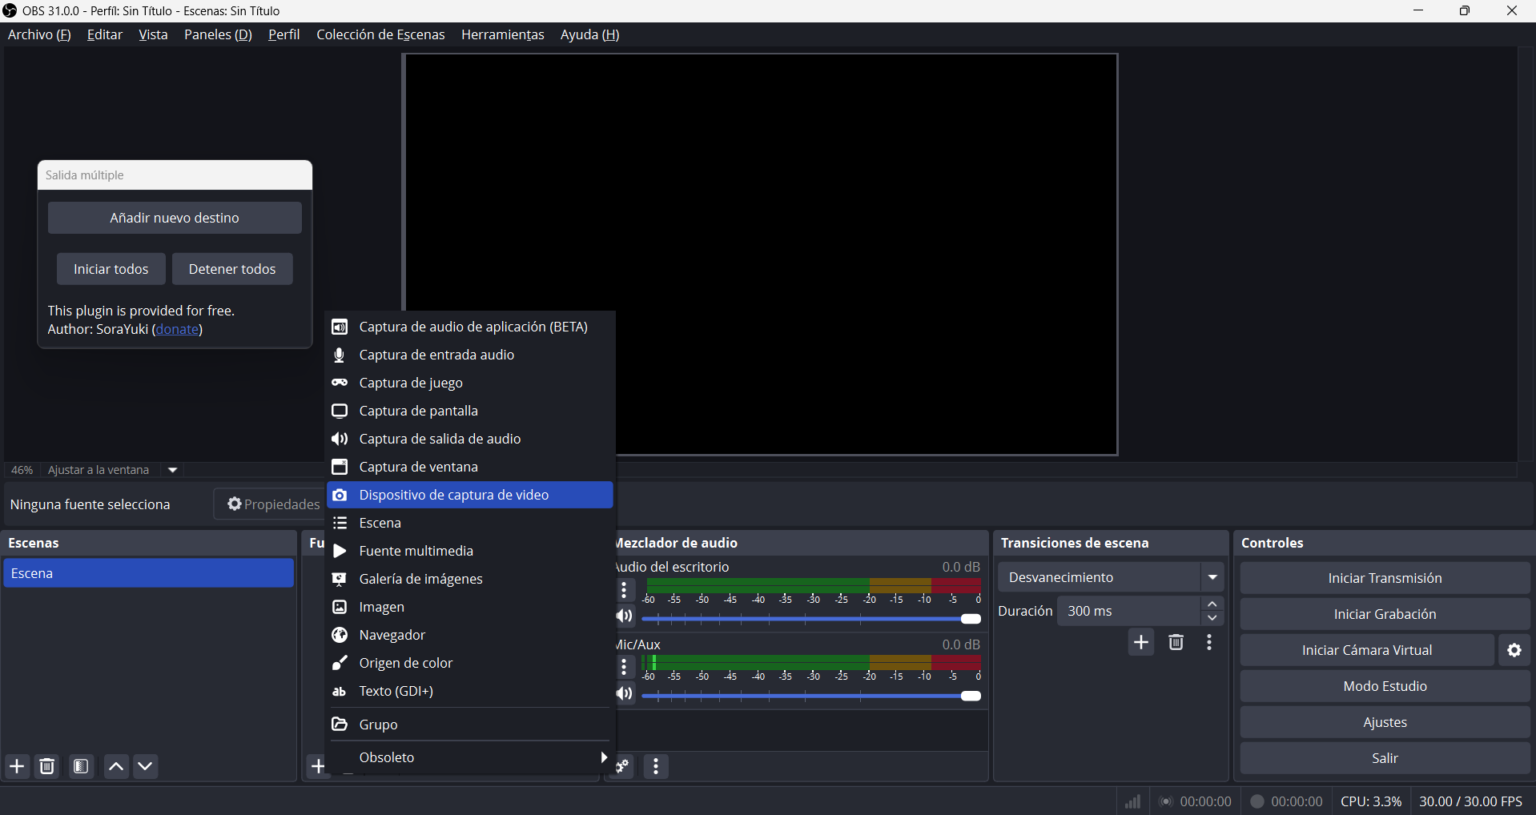The height and width of the screenshot is (815, 1536).
Task: Delete selected scene using trash icon
Action: pyautogui.click(x=47, y=766)
